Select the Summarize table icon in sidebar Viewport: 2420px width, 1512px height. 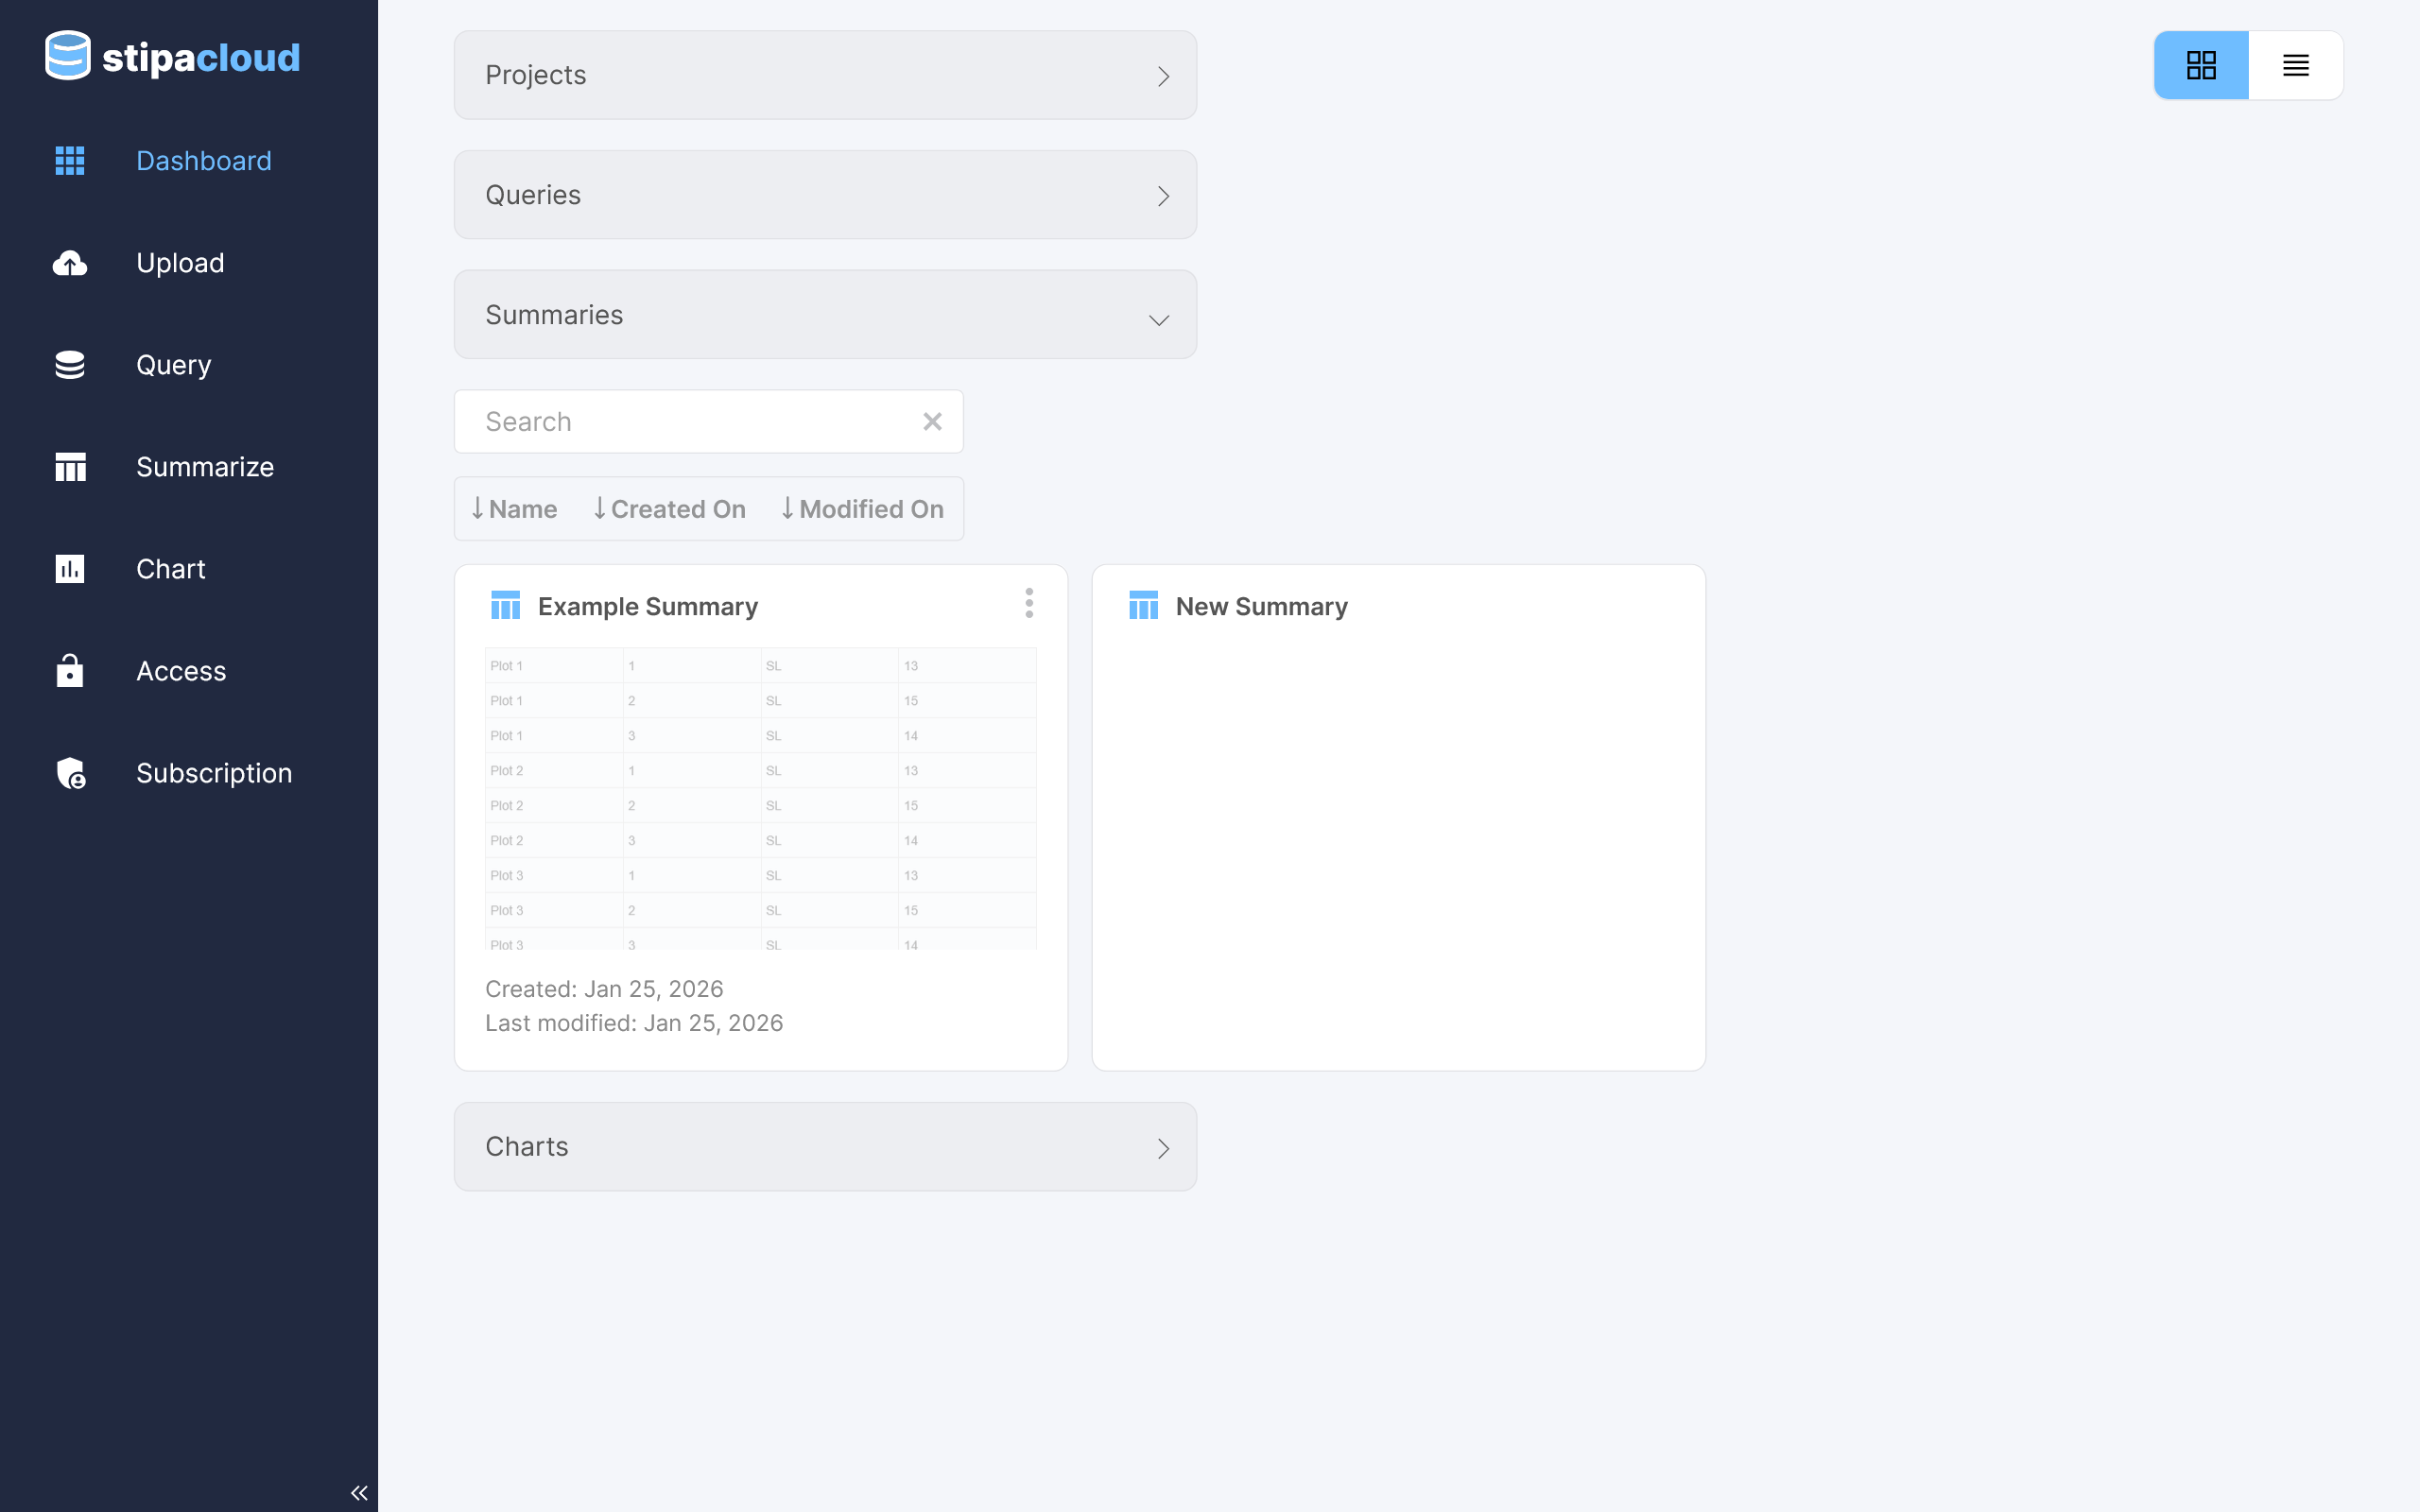coord(70,467)
